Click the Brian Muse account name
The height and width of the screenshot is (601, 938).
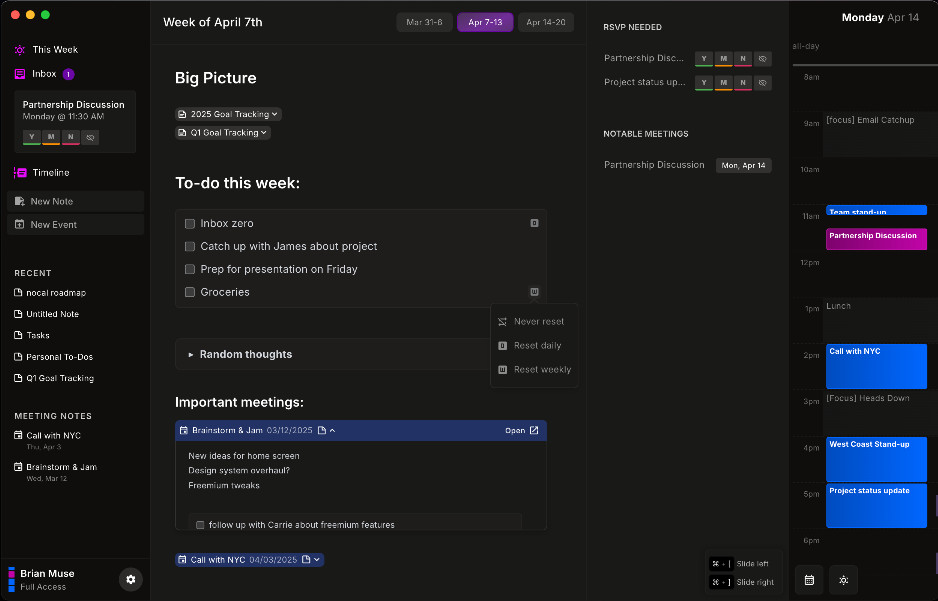(47, 574)
